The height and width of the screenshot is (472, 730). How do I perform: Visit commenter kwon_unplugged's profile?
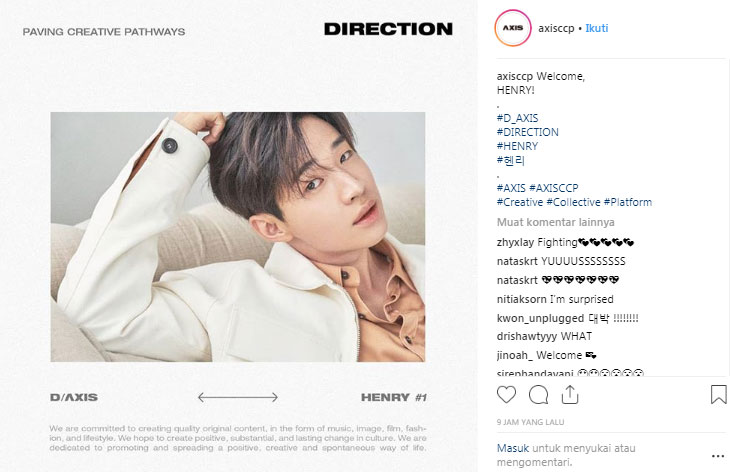pyautogui.click(x=540, y=318)
